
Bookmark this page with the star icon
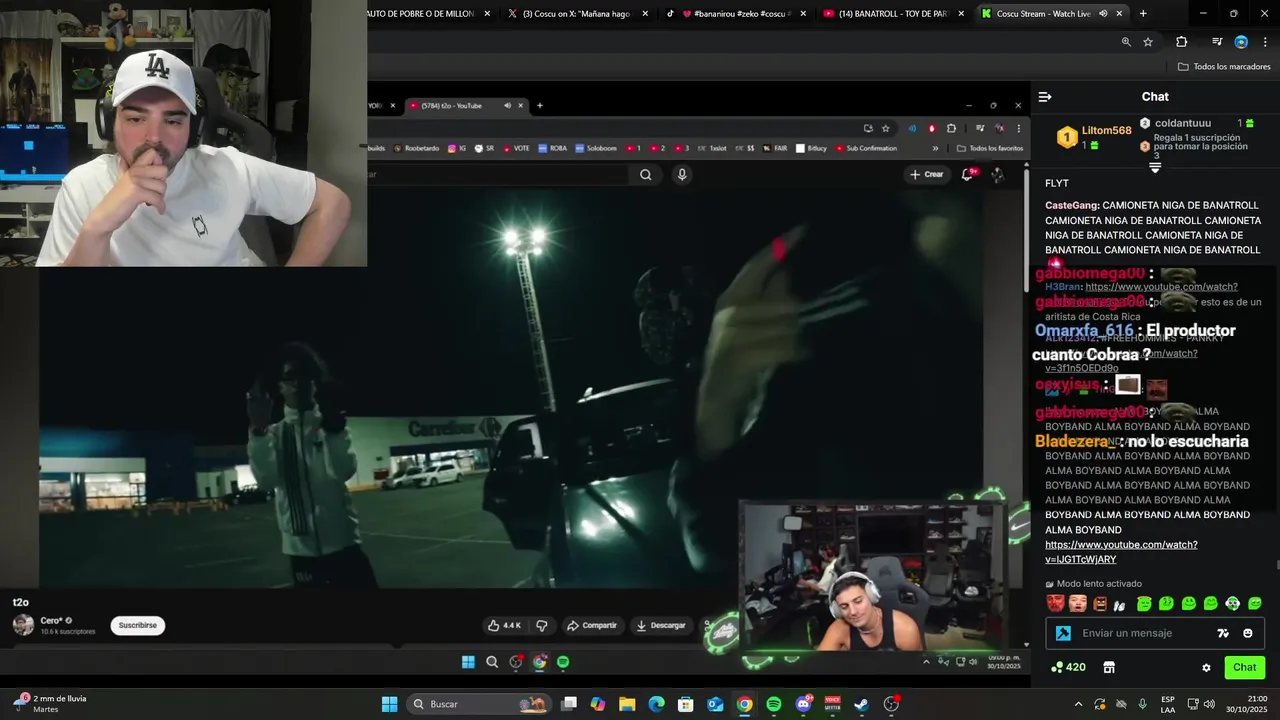pos(1148,42)
